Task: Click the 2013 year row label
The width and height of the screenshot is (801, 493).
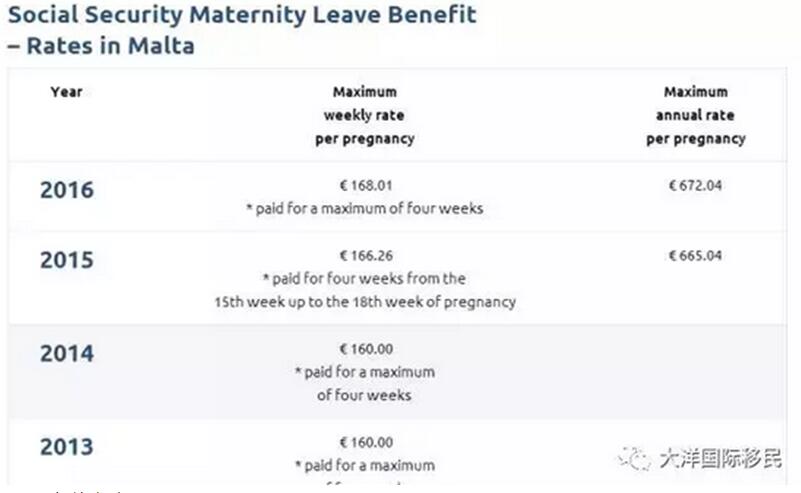Action: (x=67, y=447)
